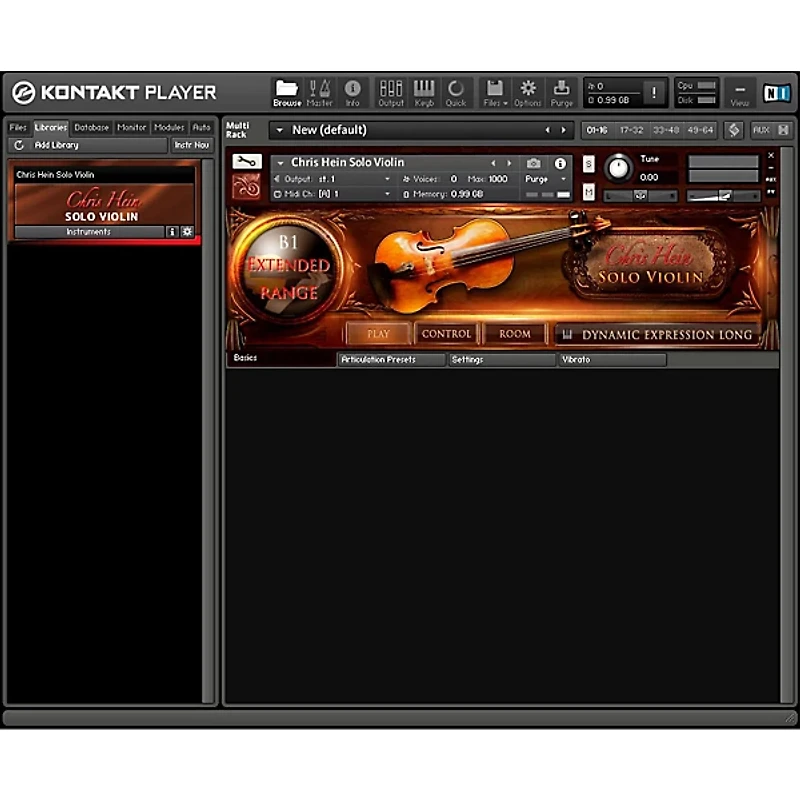Click the panic exclamation button

coord(654,93)
